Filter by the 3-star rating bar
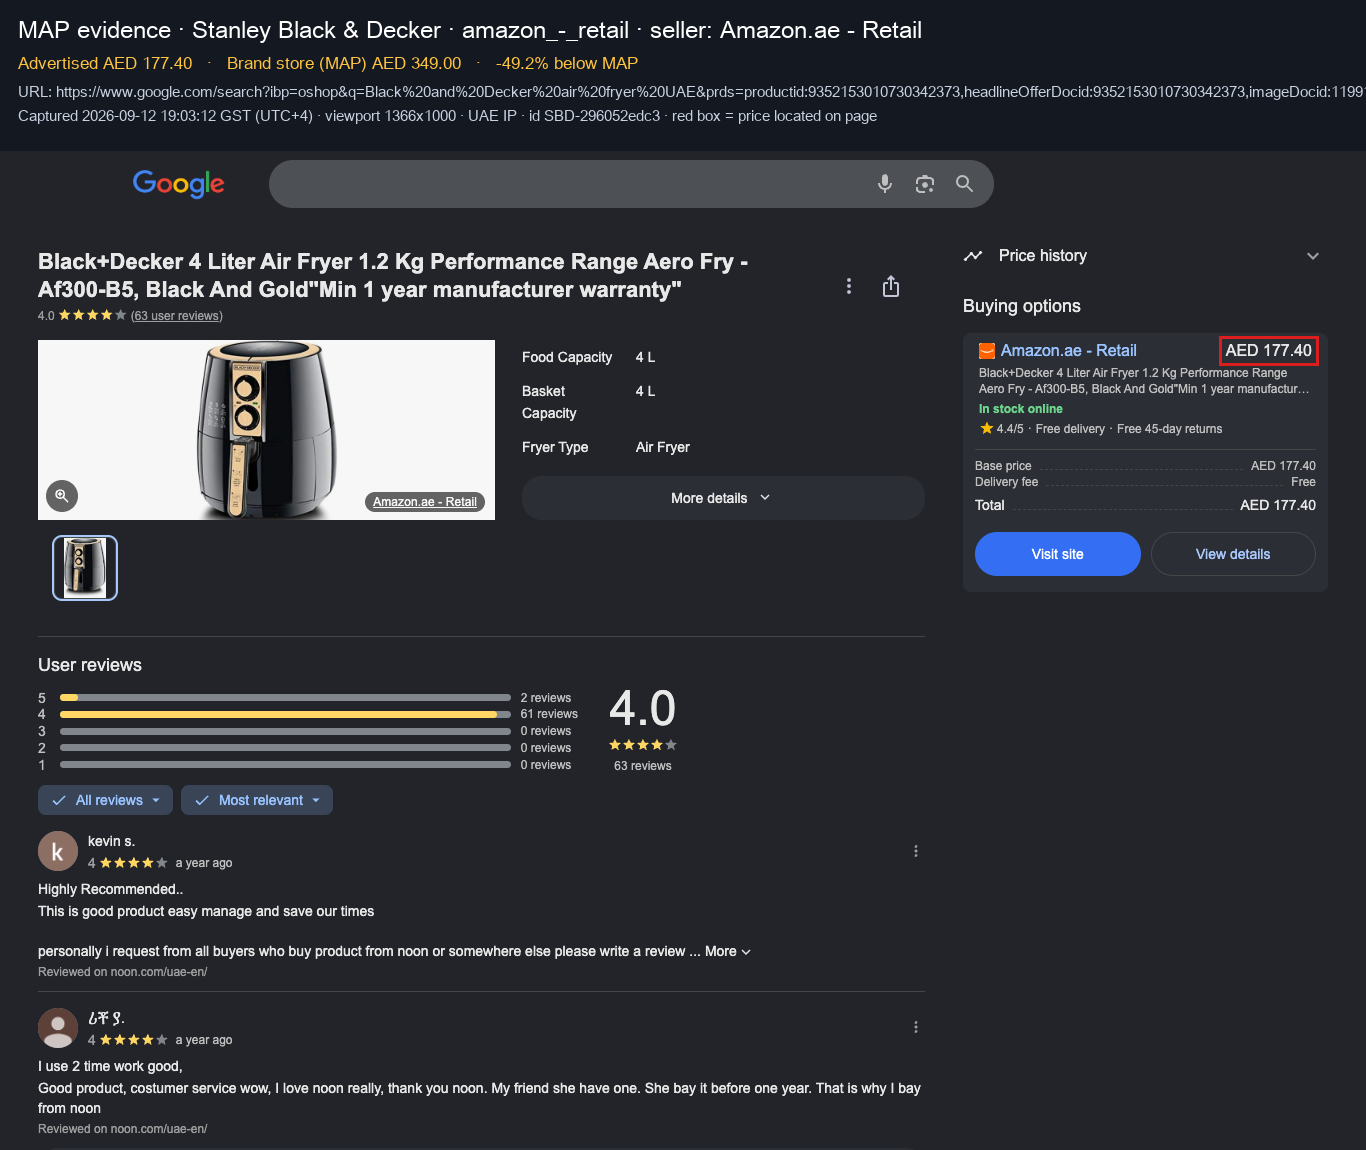 pos(285,731)
